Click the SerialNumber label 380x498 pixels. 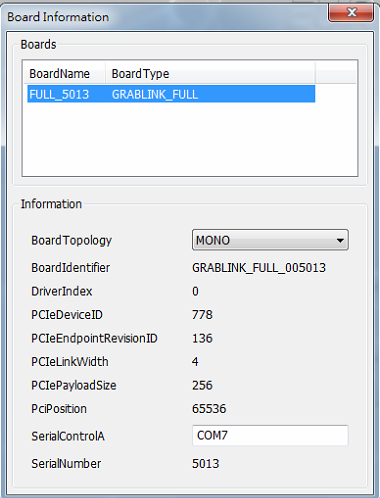click(66, 464)
